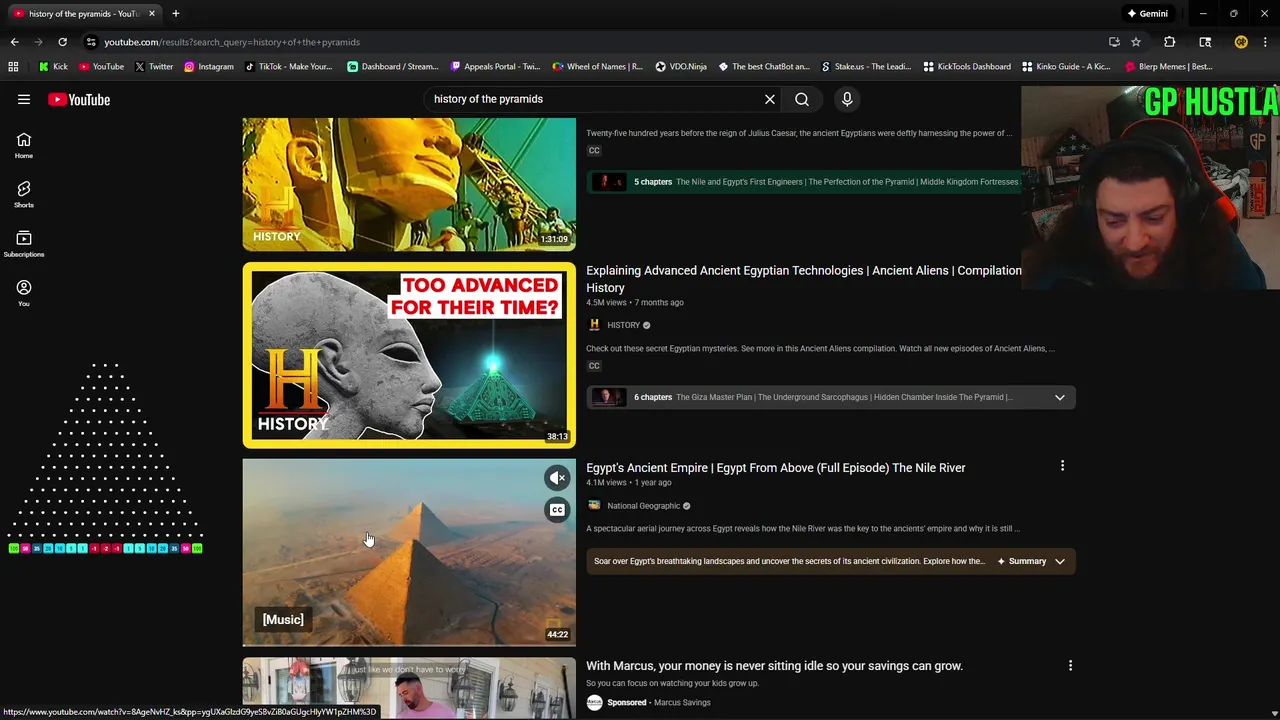Open the 'Too Advanced For Their Time' thumbnail
1280x720 pixels.
click(409, 355)
